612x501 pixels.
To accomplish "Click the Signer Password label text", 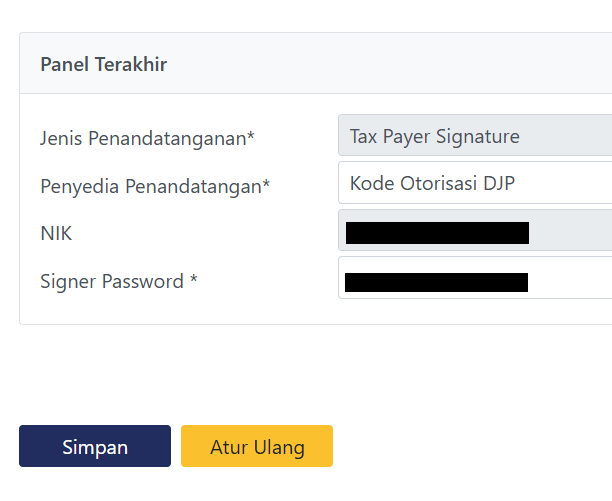I will [x=112, y=282].
